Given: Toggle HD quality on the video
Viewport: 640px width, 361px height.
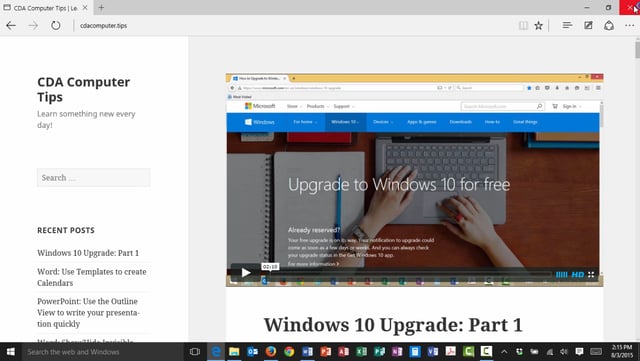Looking at the screenshot, I should [578, 274].
